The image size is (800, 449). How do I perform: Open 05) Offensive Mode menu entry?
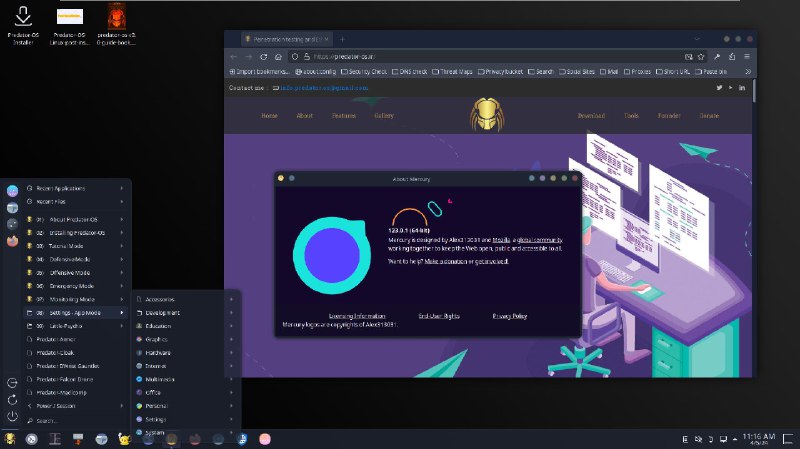pyautogui.click(x=76, y=272)
